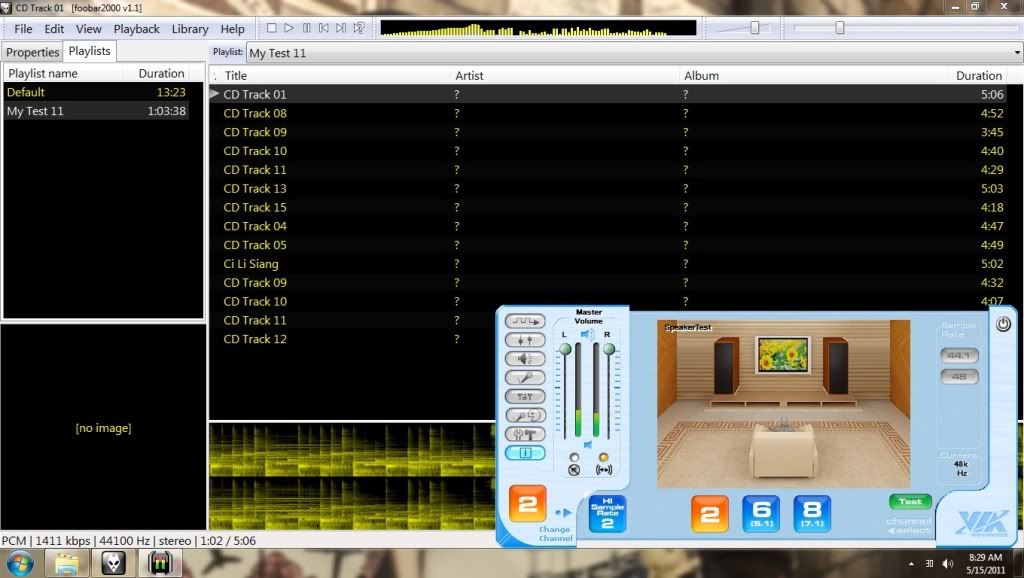Open the microphone icon page in VIA sidebar
1024x578 pixels.
[525, 377]
